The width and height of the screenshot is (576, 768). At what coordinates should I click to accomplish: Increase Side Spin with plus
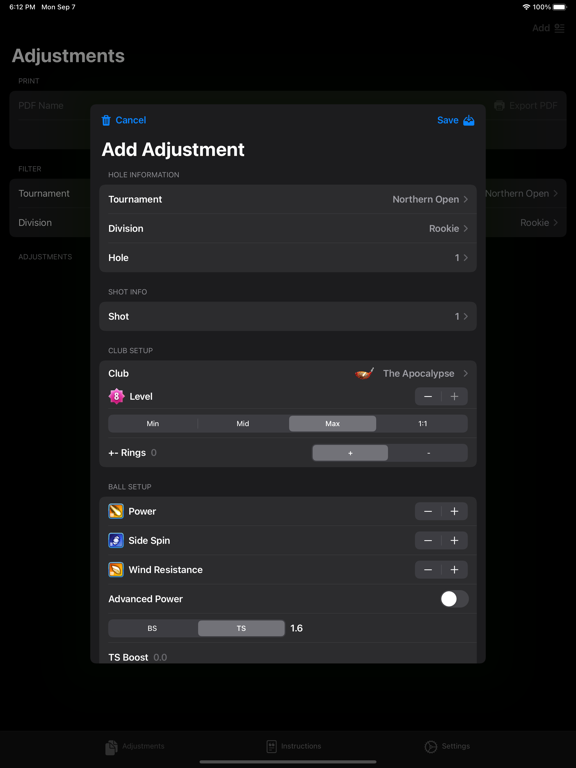point(455,541)
